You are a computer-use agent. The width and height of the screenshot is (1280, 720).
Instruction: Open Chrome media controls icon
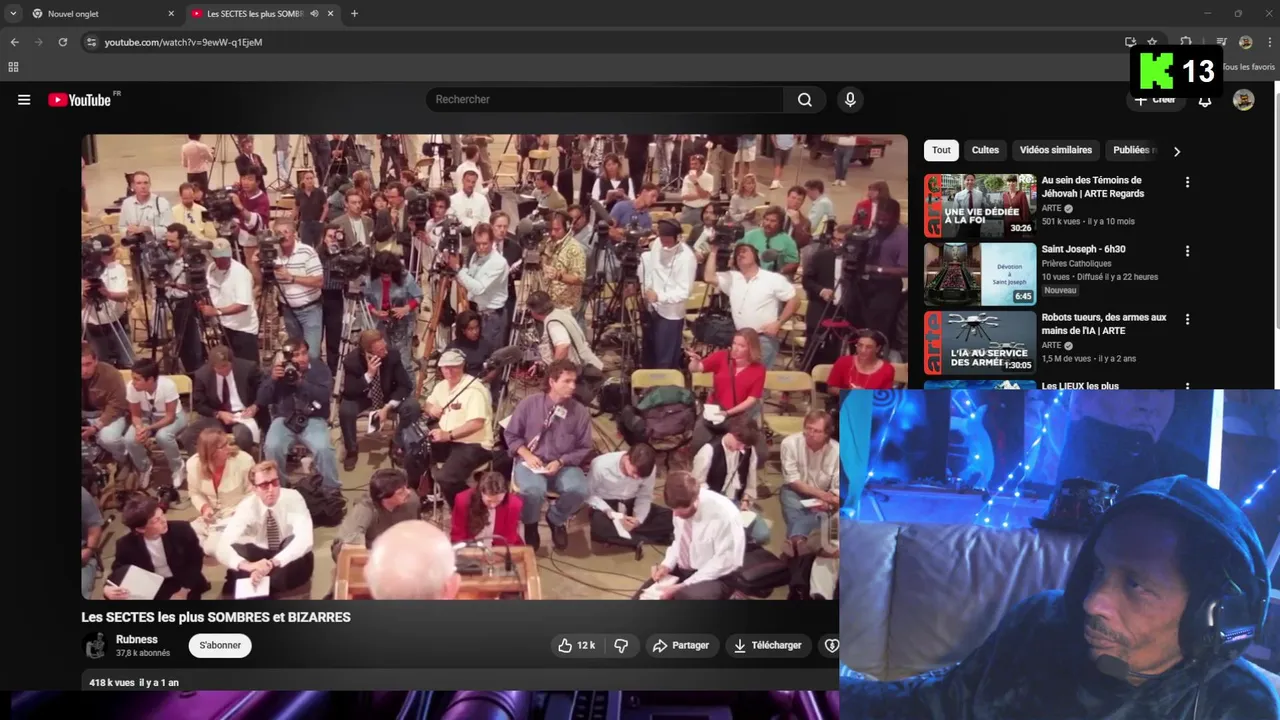1221,42
